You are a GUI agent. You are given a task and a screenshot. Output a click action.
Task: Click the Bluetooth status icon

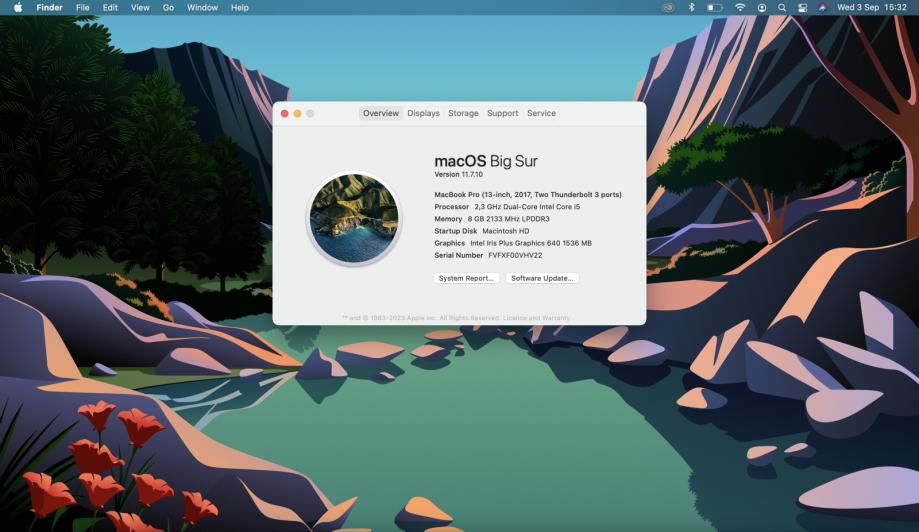[x=691, y=8]
